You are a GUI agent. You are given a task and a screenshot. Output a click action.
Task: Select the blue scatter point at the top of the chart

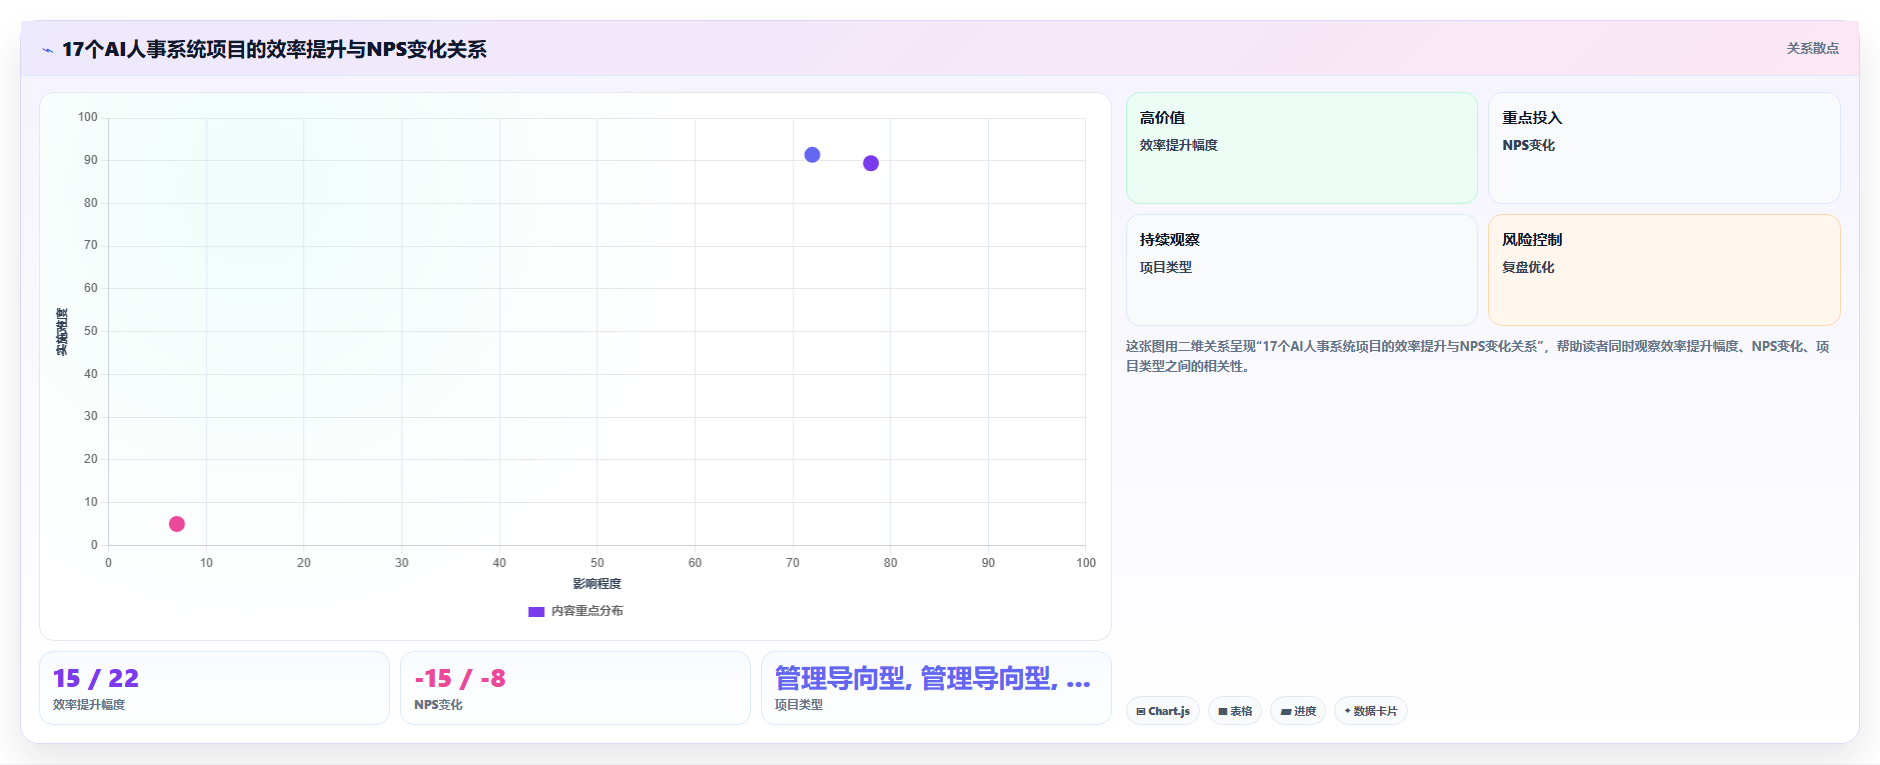812,155
